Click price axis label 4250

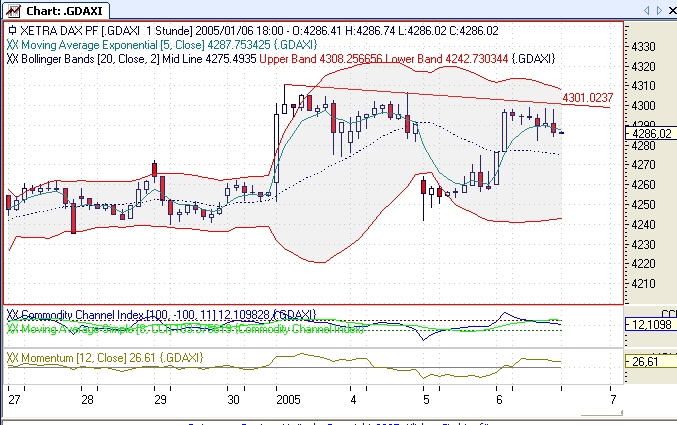643,205
